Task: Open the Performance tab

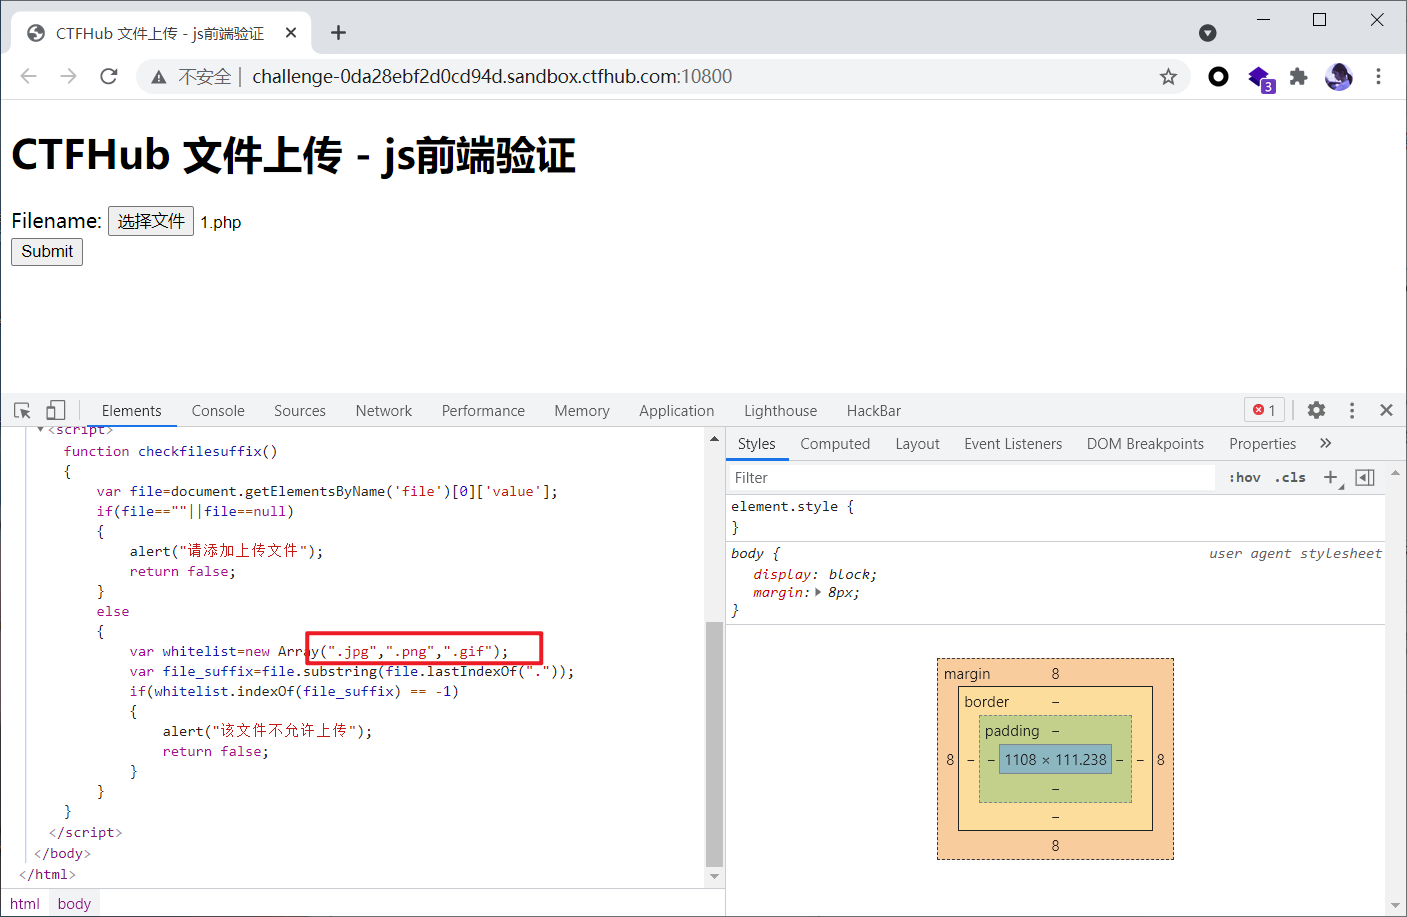Action: click(x=483, y=411)
